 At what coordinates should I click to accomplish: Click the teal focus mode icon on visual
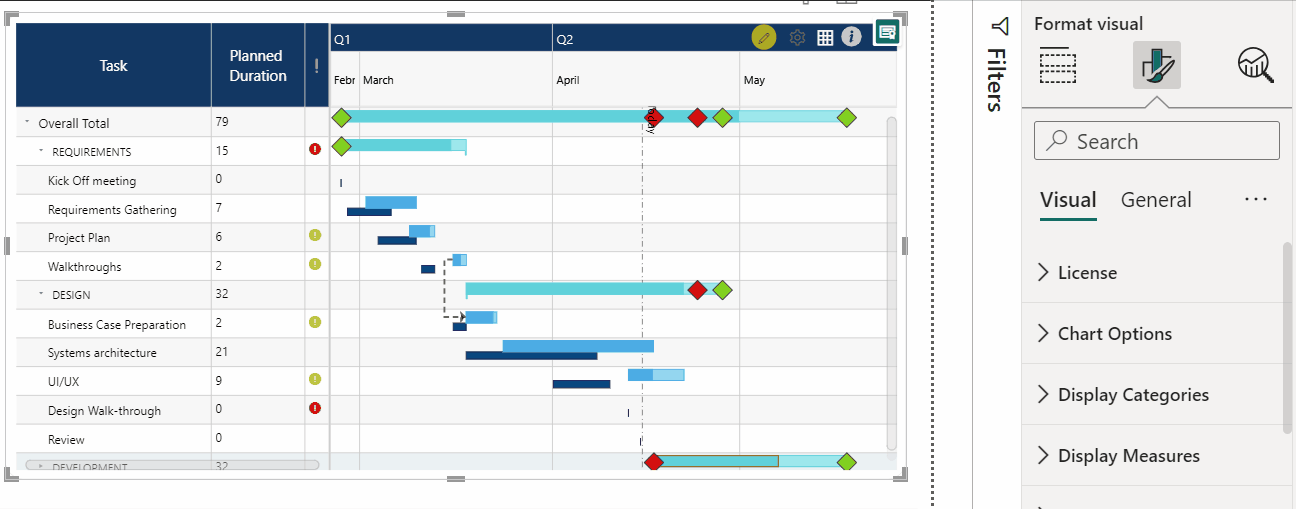(x=886, y=32)
